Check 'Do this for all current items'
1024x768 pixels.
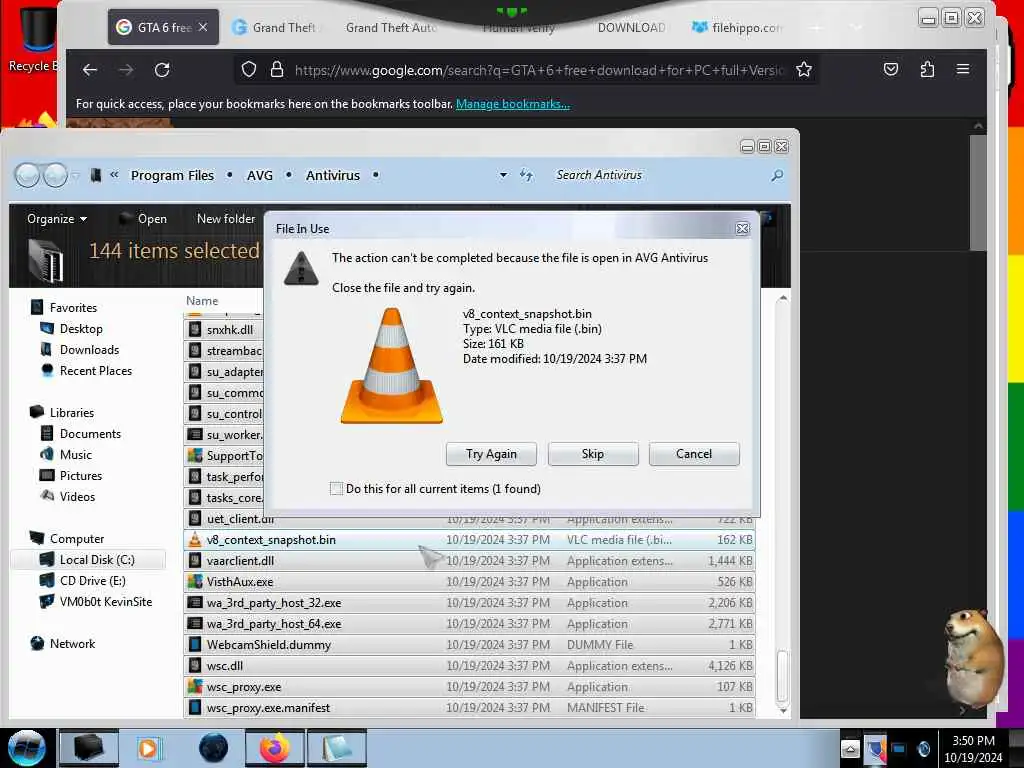(336, 488)
